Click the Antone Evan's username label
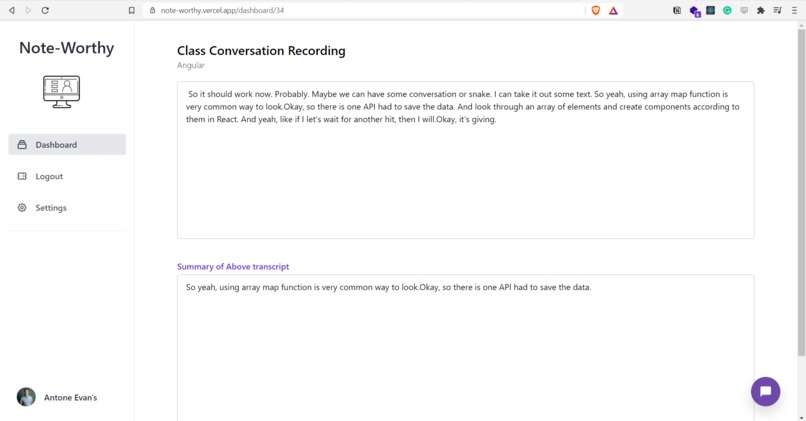The width and height of the screenshot is (806, 421). [70, 397]
